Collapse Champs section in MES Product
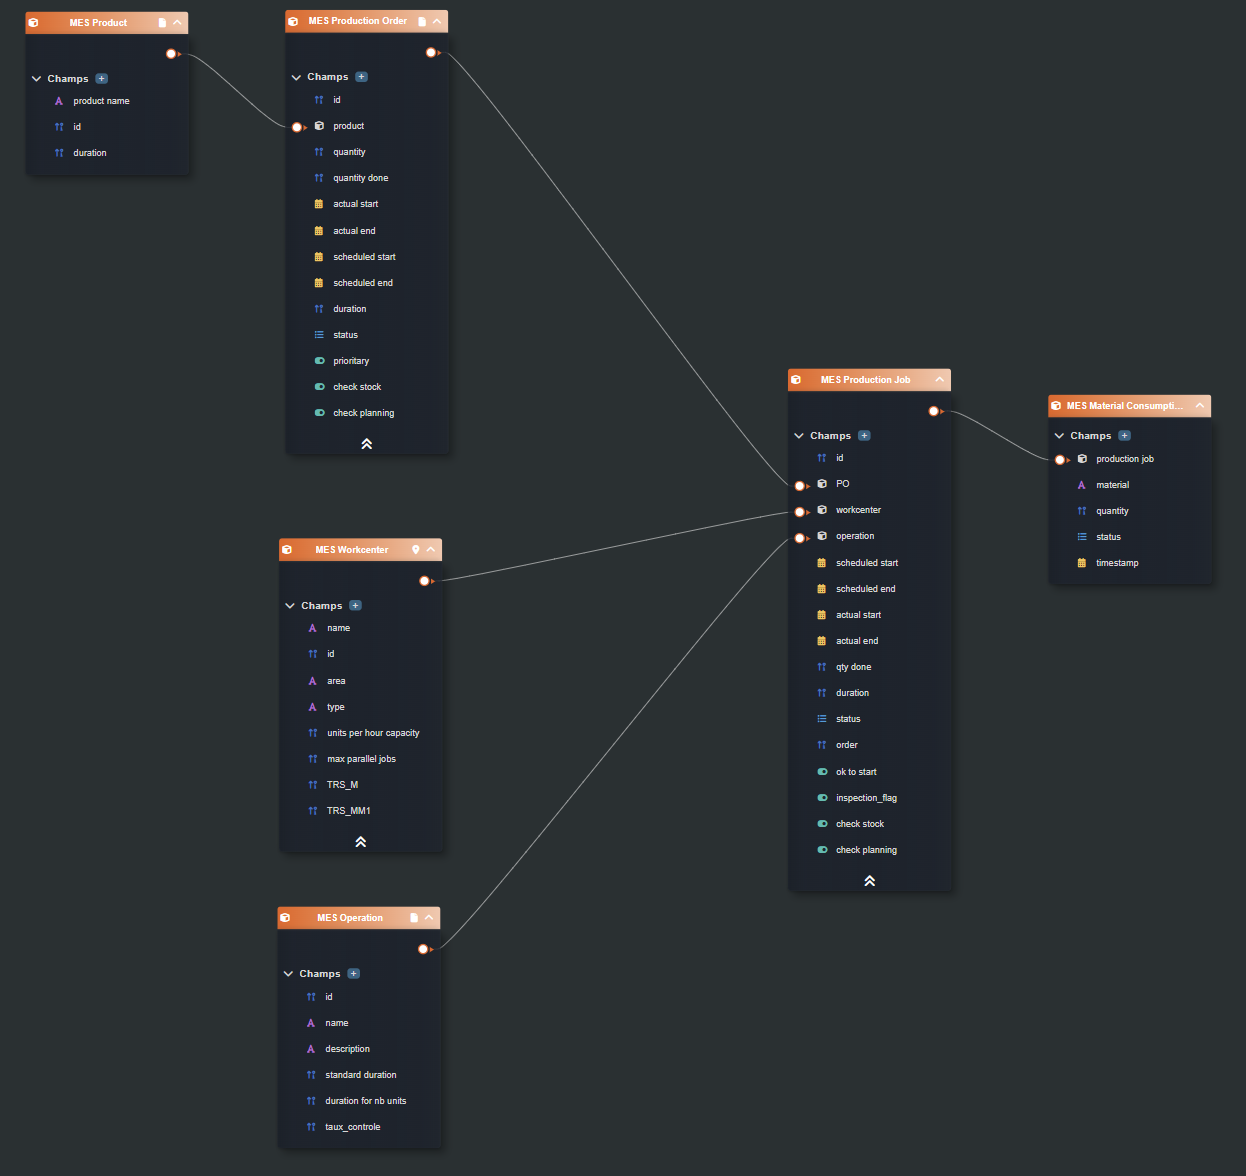Image resolution: width=1246 pixels, height=1176 pixels. tap(37, 79)
